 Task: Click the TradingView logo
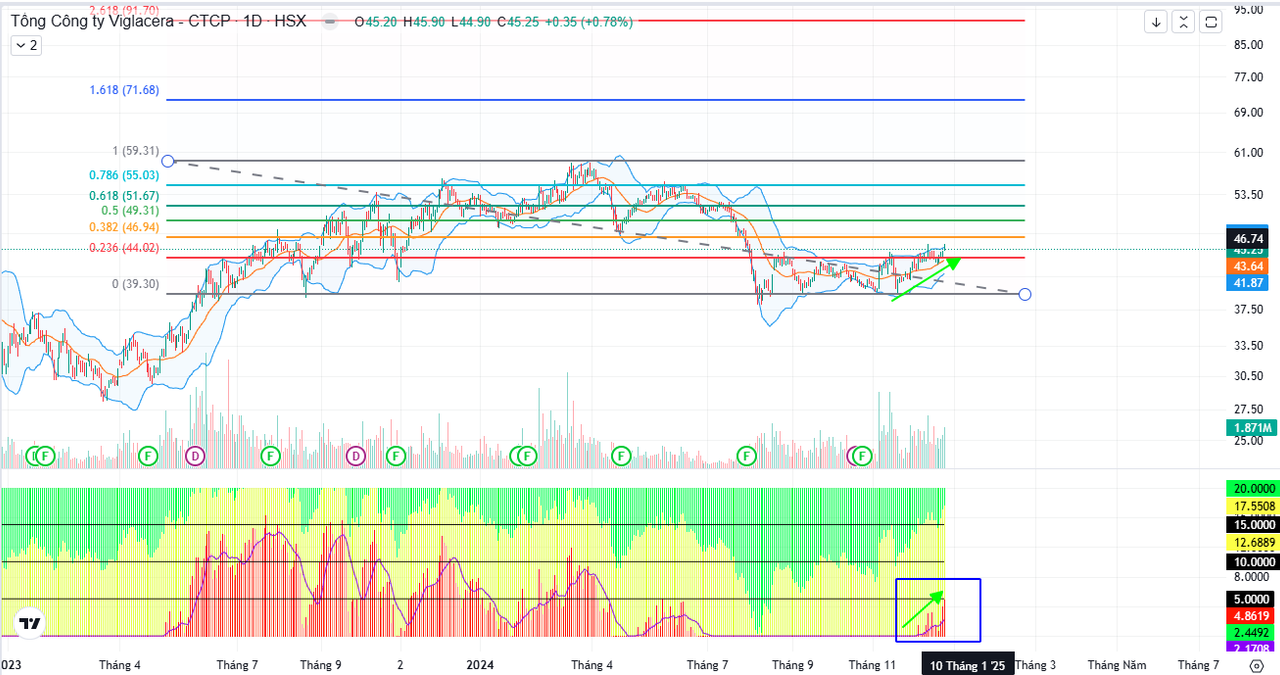(x=30, y=623)
